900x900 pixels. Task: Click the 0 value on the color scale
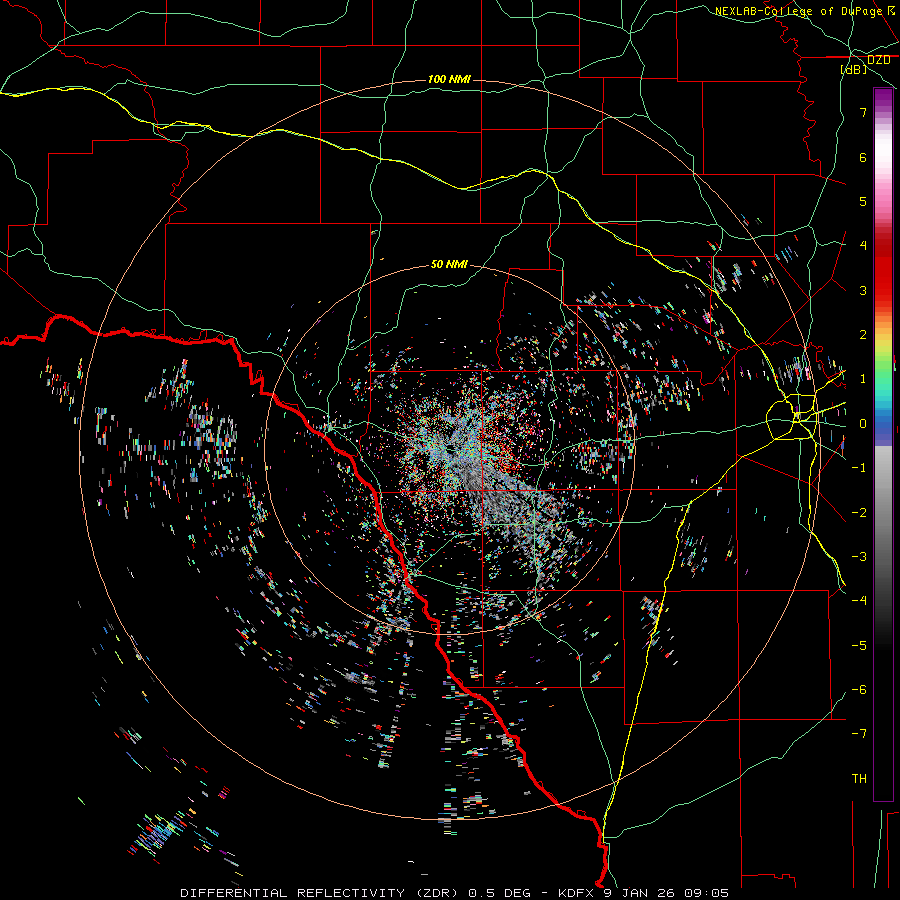click(x=863, y=424)
